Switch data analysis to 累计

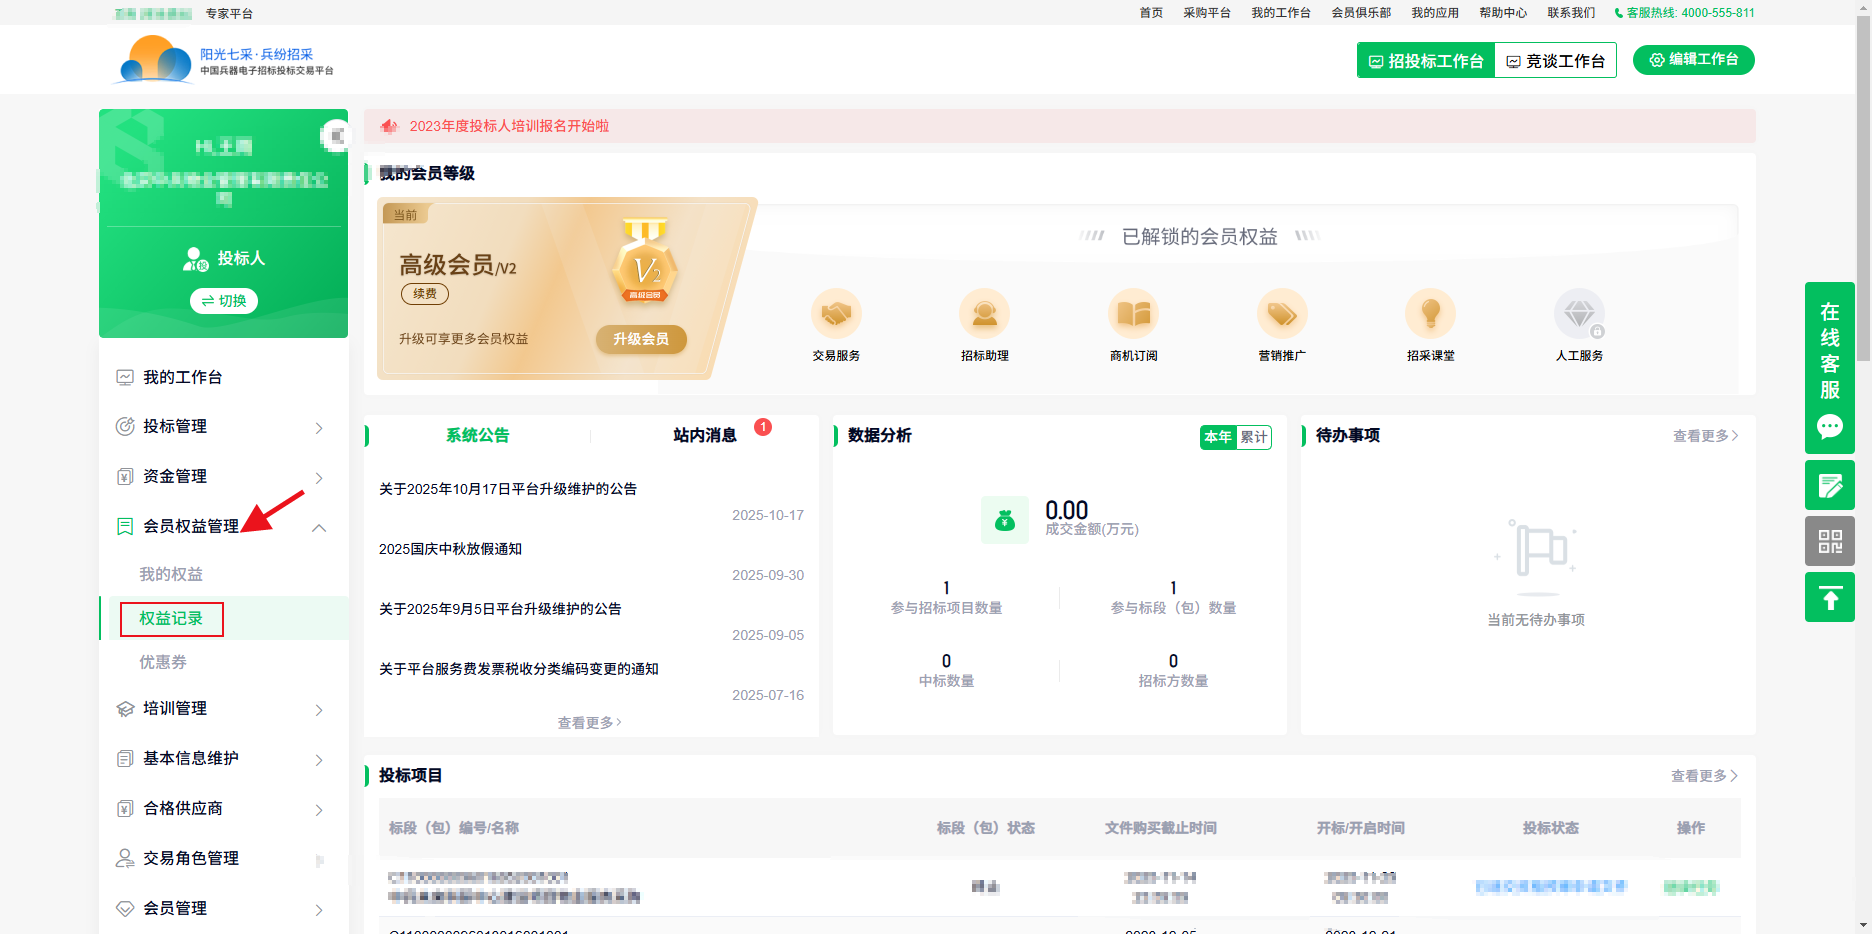pyautogui.click(x=1254, y=437)
